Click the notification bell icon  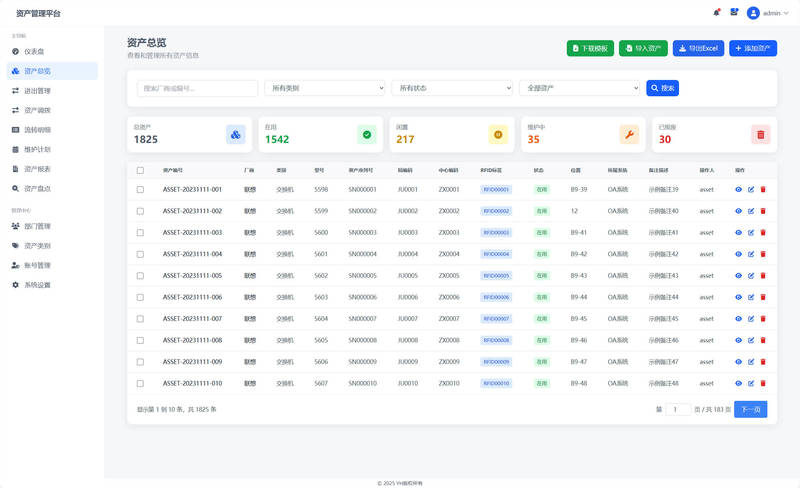point(716,12)
